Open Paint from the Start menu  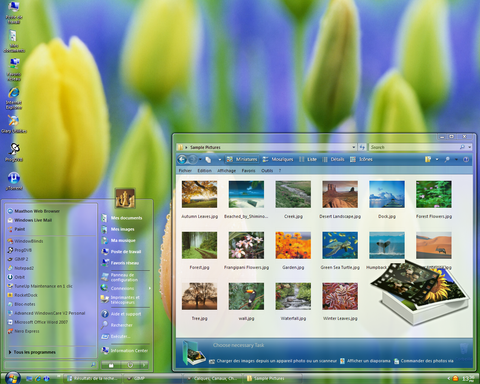click(16, 229)
